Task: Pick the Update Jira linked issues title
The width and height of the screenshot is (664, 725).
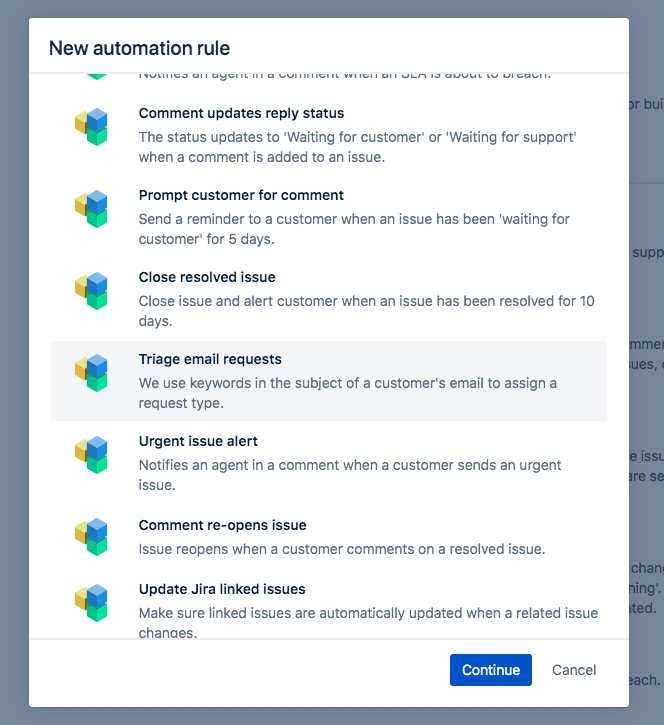Action: point(222,589)
